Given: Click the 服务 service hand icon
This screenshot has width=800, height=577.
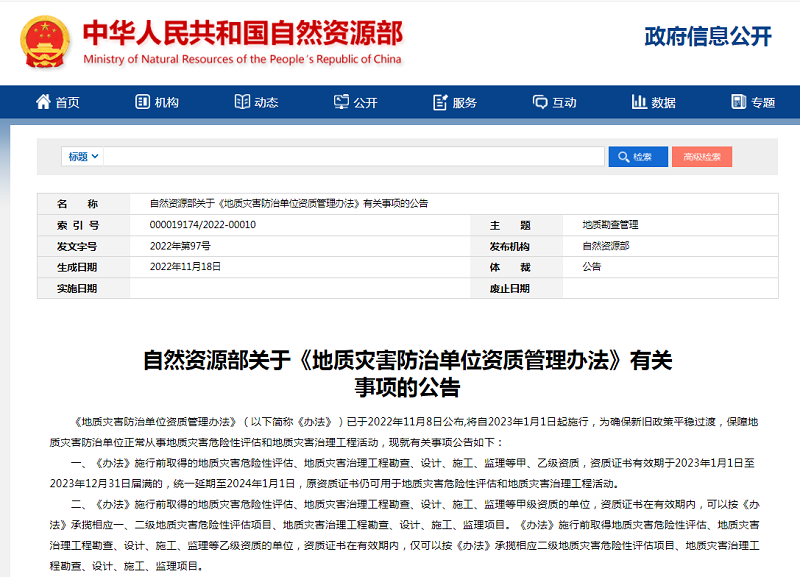Looking at the screenshot, I should coord(441,102).
